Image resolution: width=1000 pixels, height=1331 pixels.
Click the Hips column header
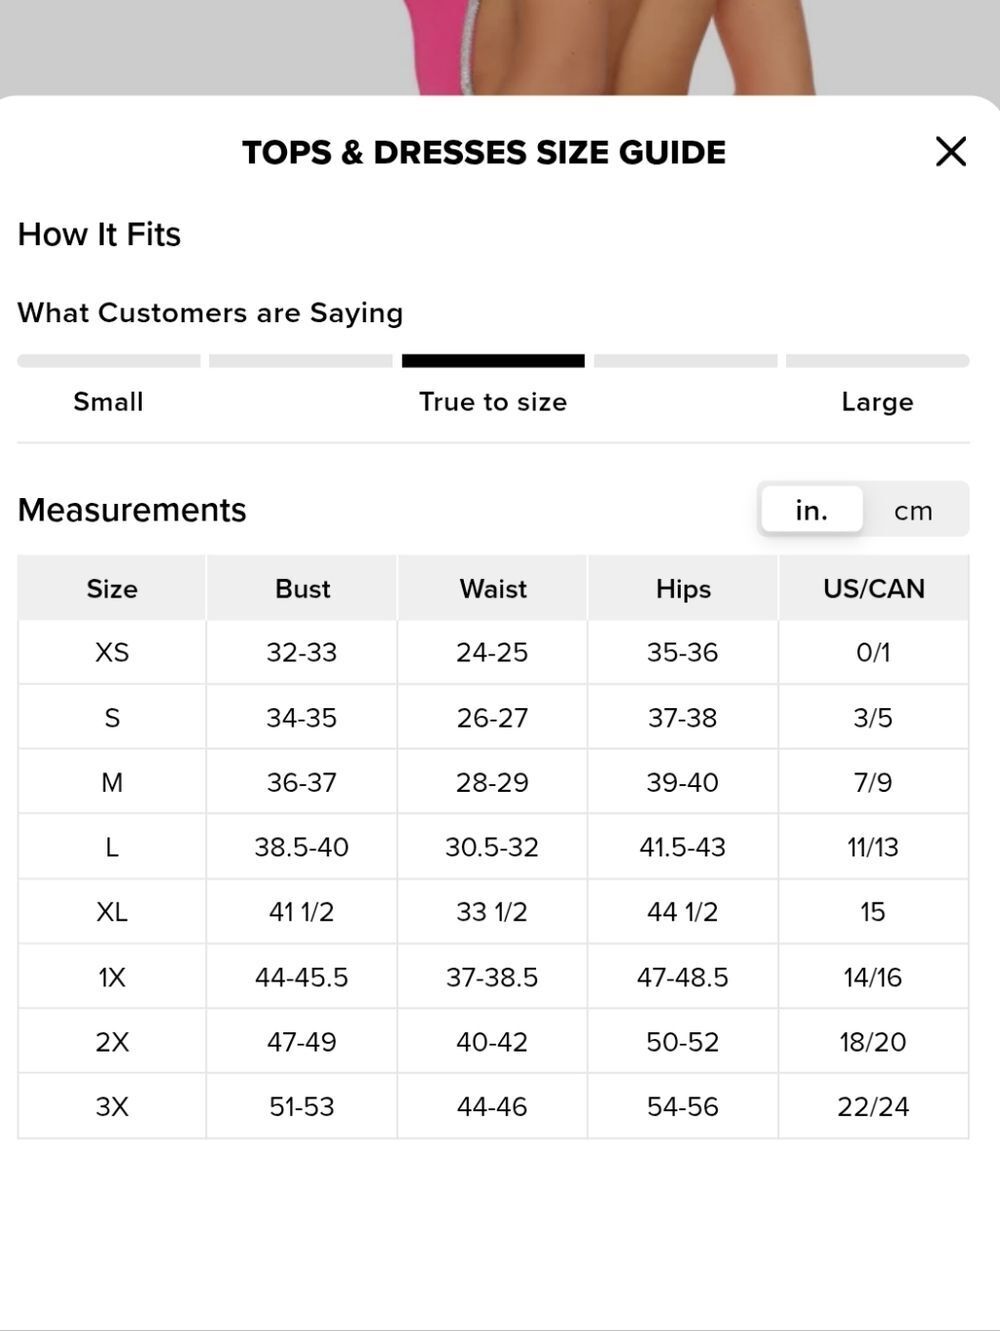pyautogui.click(x=683, y=588)
